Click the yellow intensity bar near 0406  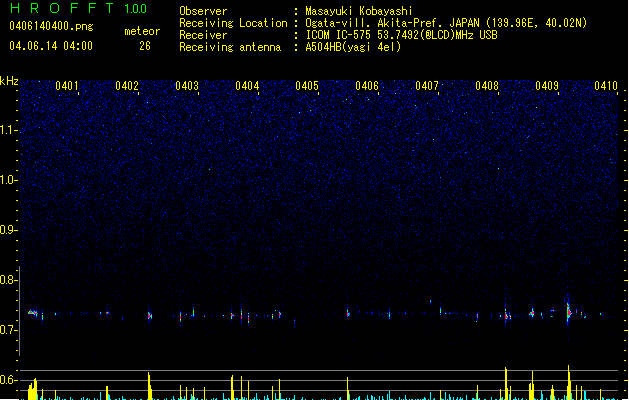pyautogui.click(x=348, y=388)
